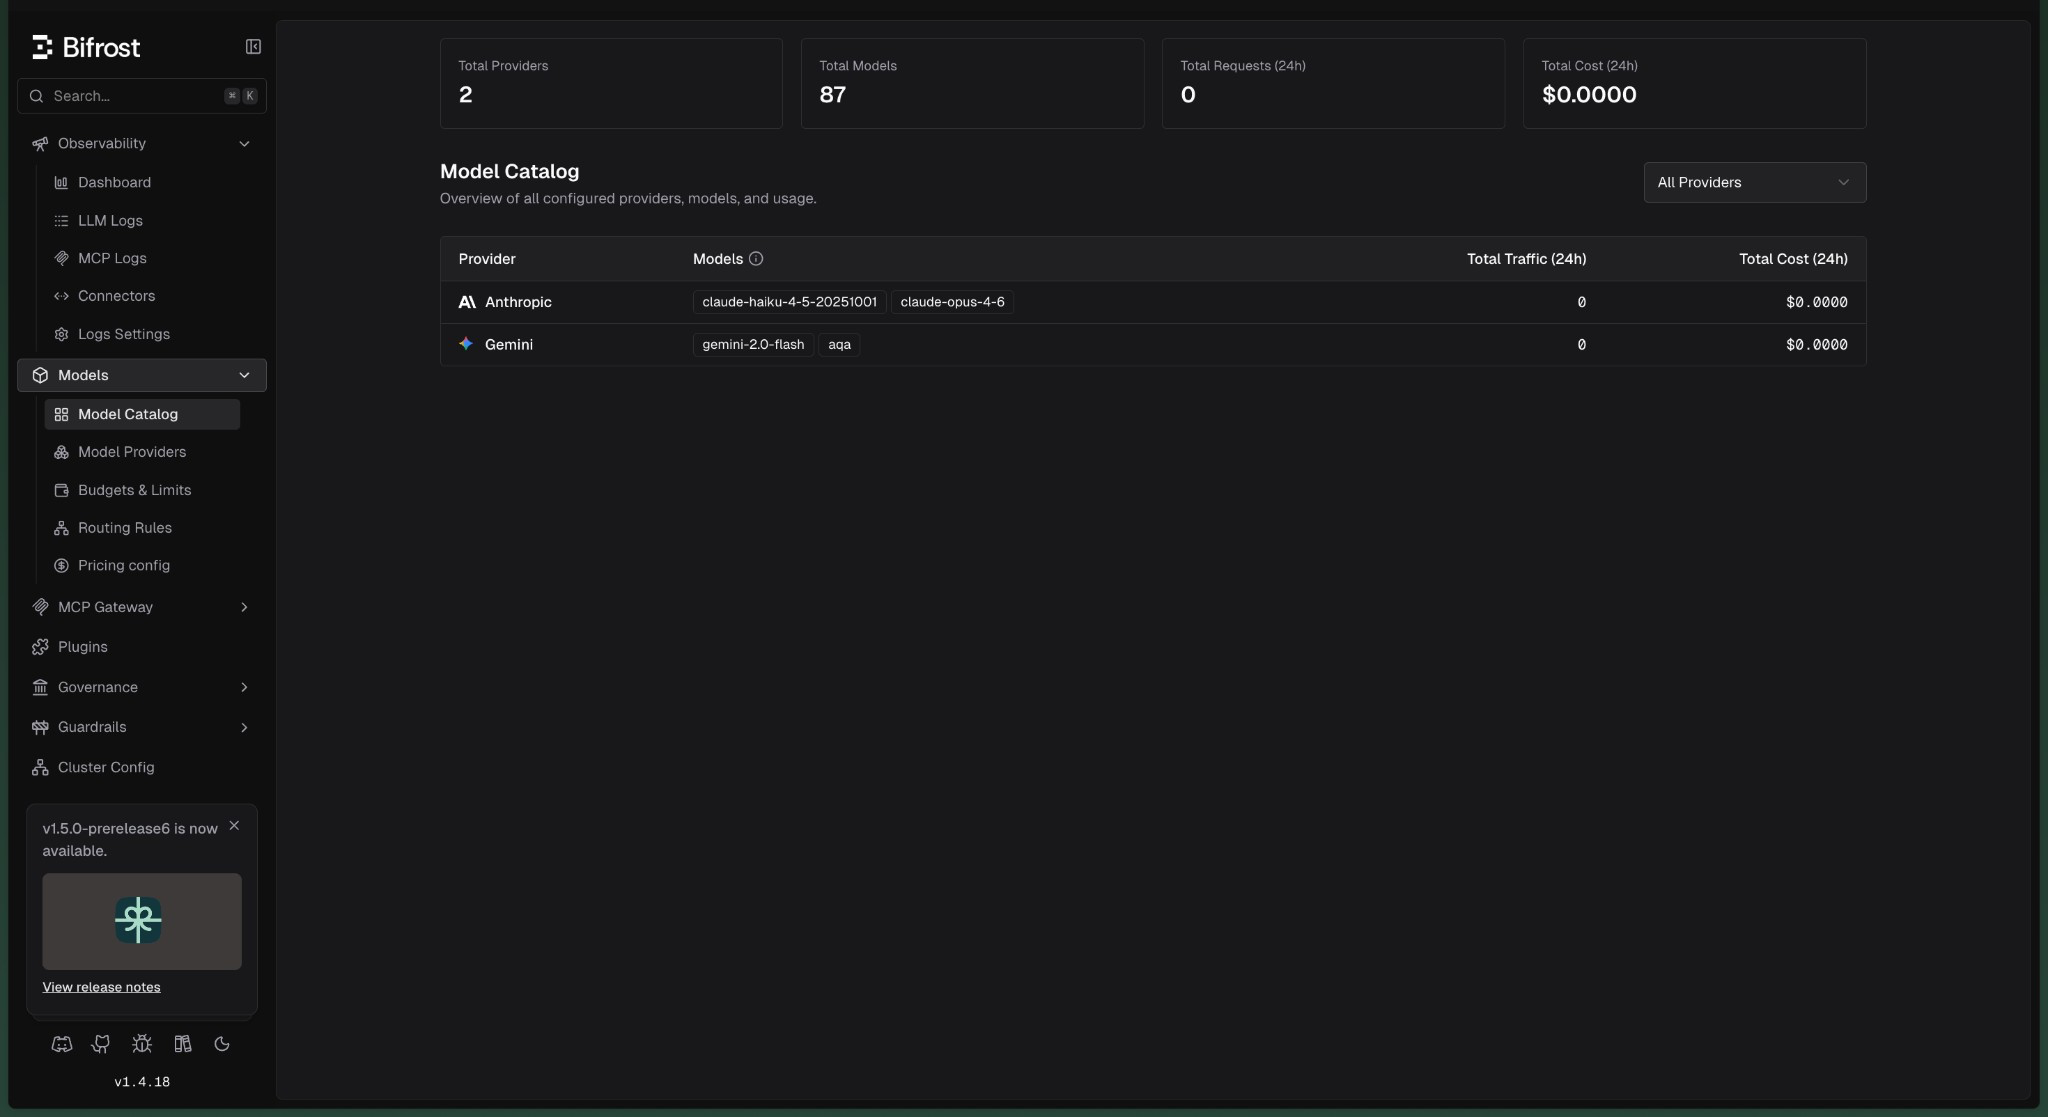Image resolution: width=2048 pixels, height=1117 pixels.
Task: Click the Governance building icon
Action: [x=40, y=687]
